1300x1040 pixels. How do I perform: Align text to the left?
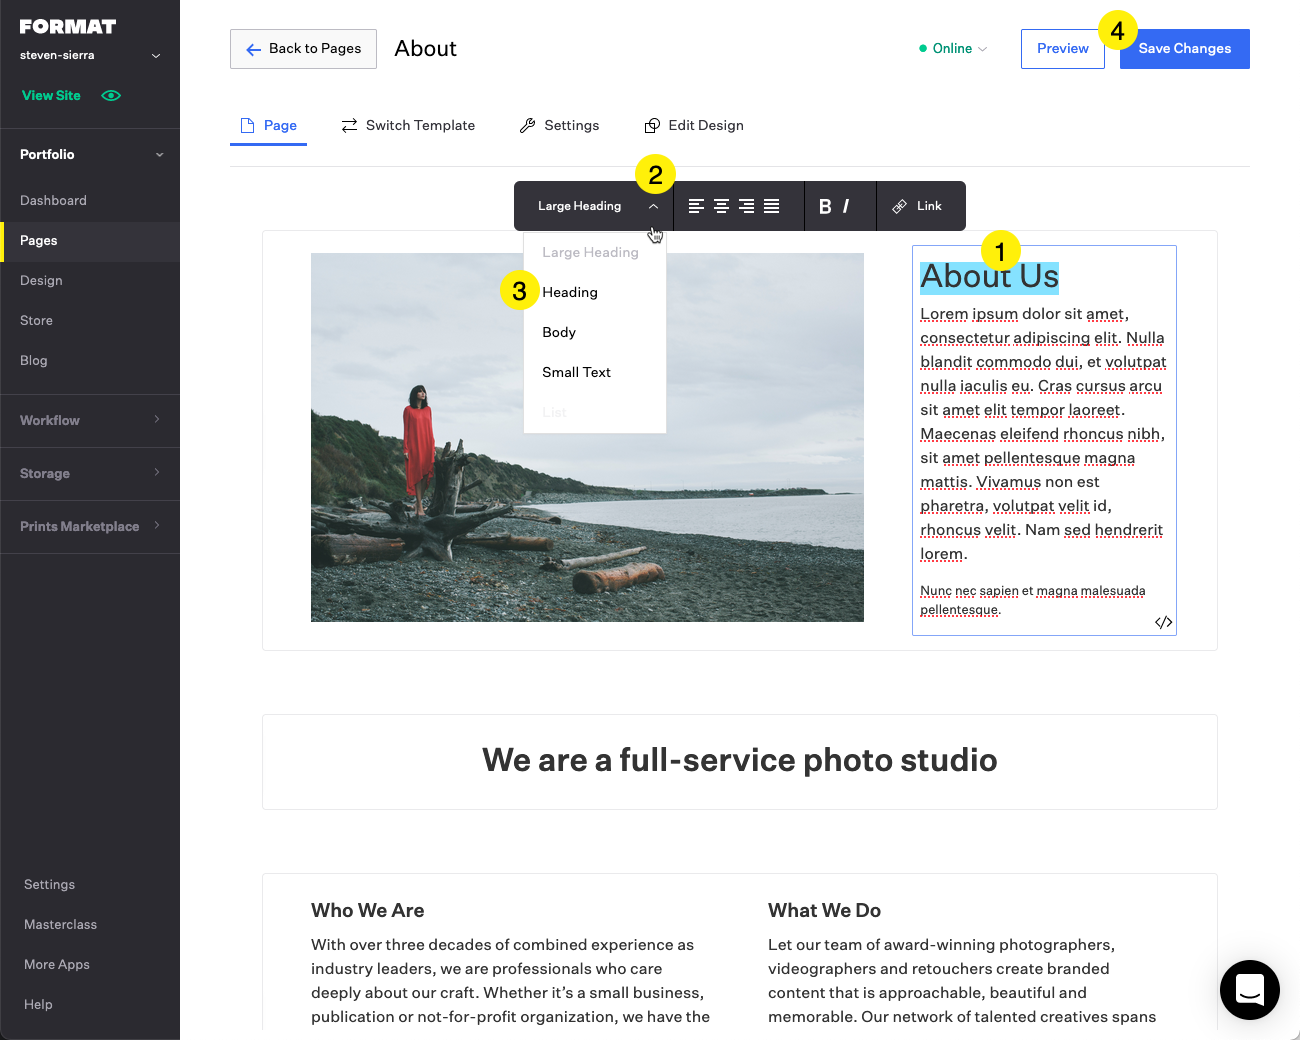[x=694, y=206]
